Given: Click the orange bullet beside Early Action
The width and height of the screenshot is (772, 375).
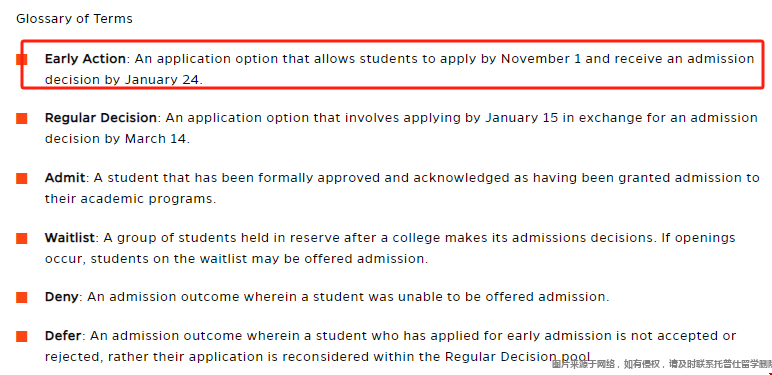Looking at the screenshot, I should tap(22, 60).
